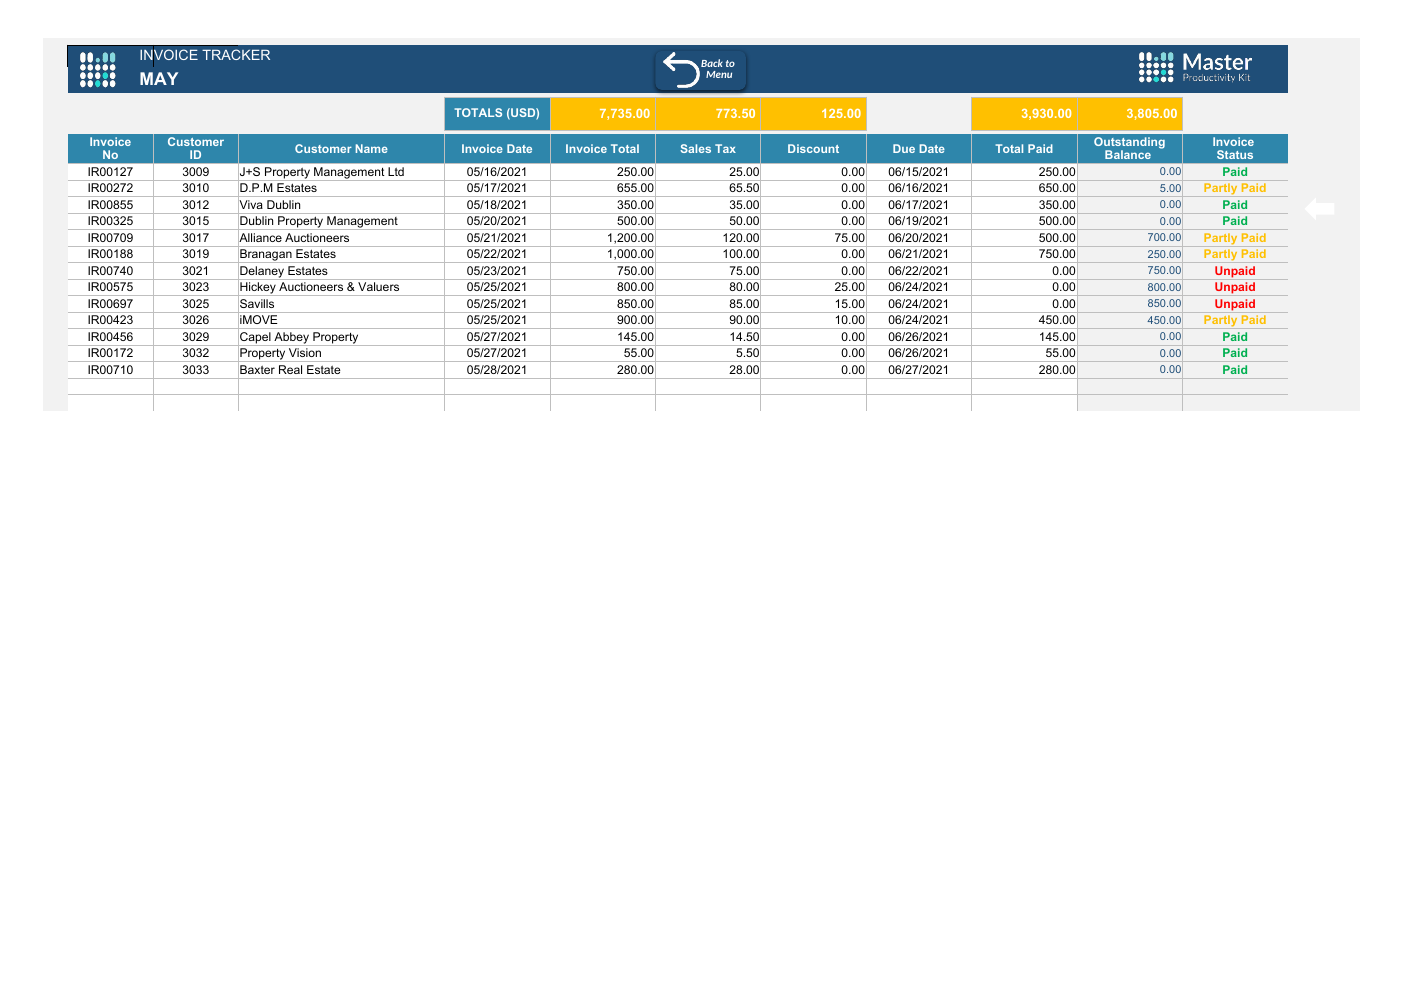Select the Delaney Estates customer cell
This screenshot has height=993, width=1404.
pyautogui.click(x=341, y=271)
